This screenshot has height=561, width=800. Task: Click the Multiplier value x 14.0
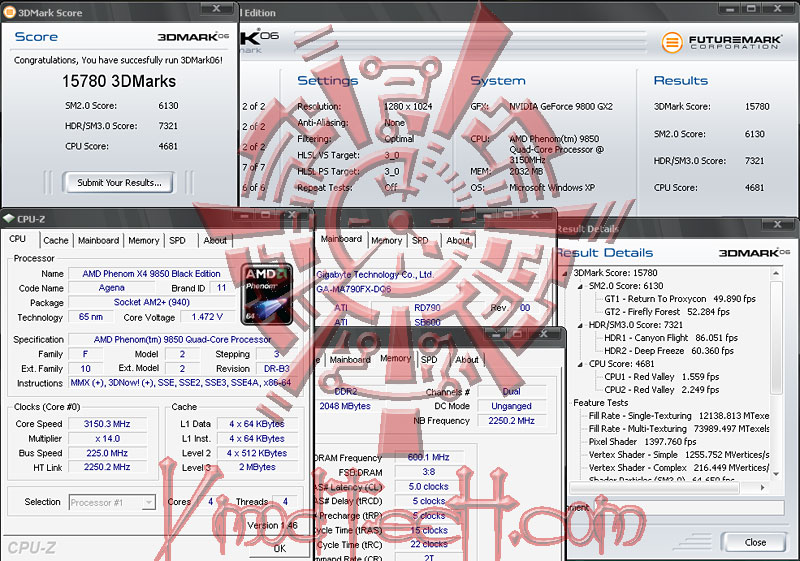click(x=107, y=439)
